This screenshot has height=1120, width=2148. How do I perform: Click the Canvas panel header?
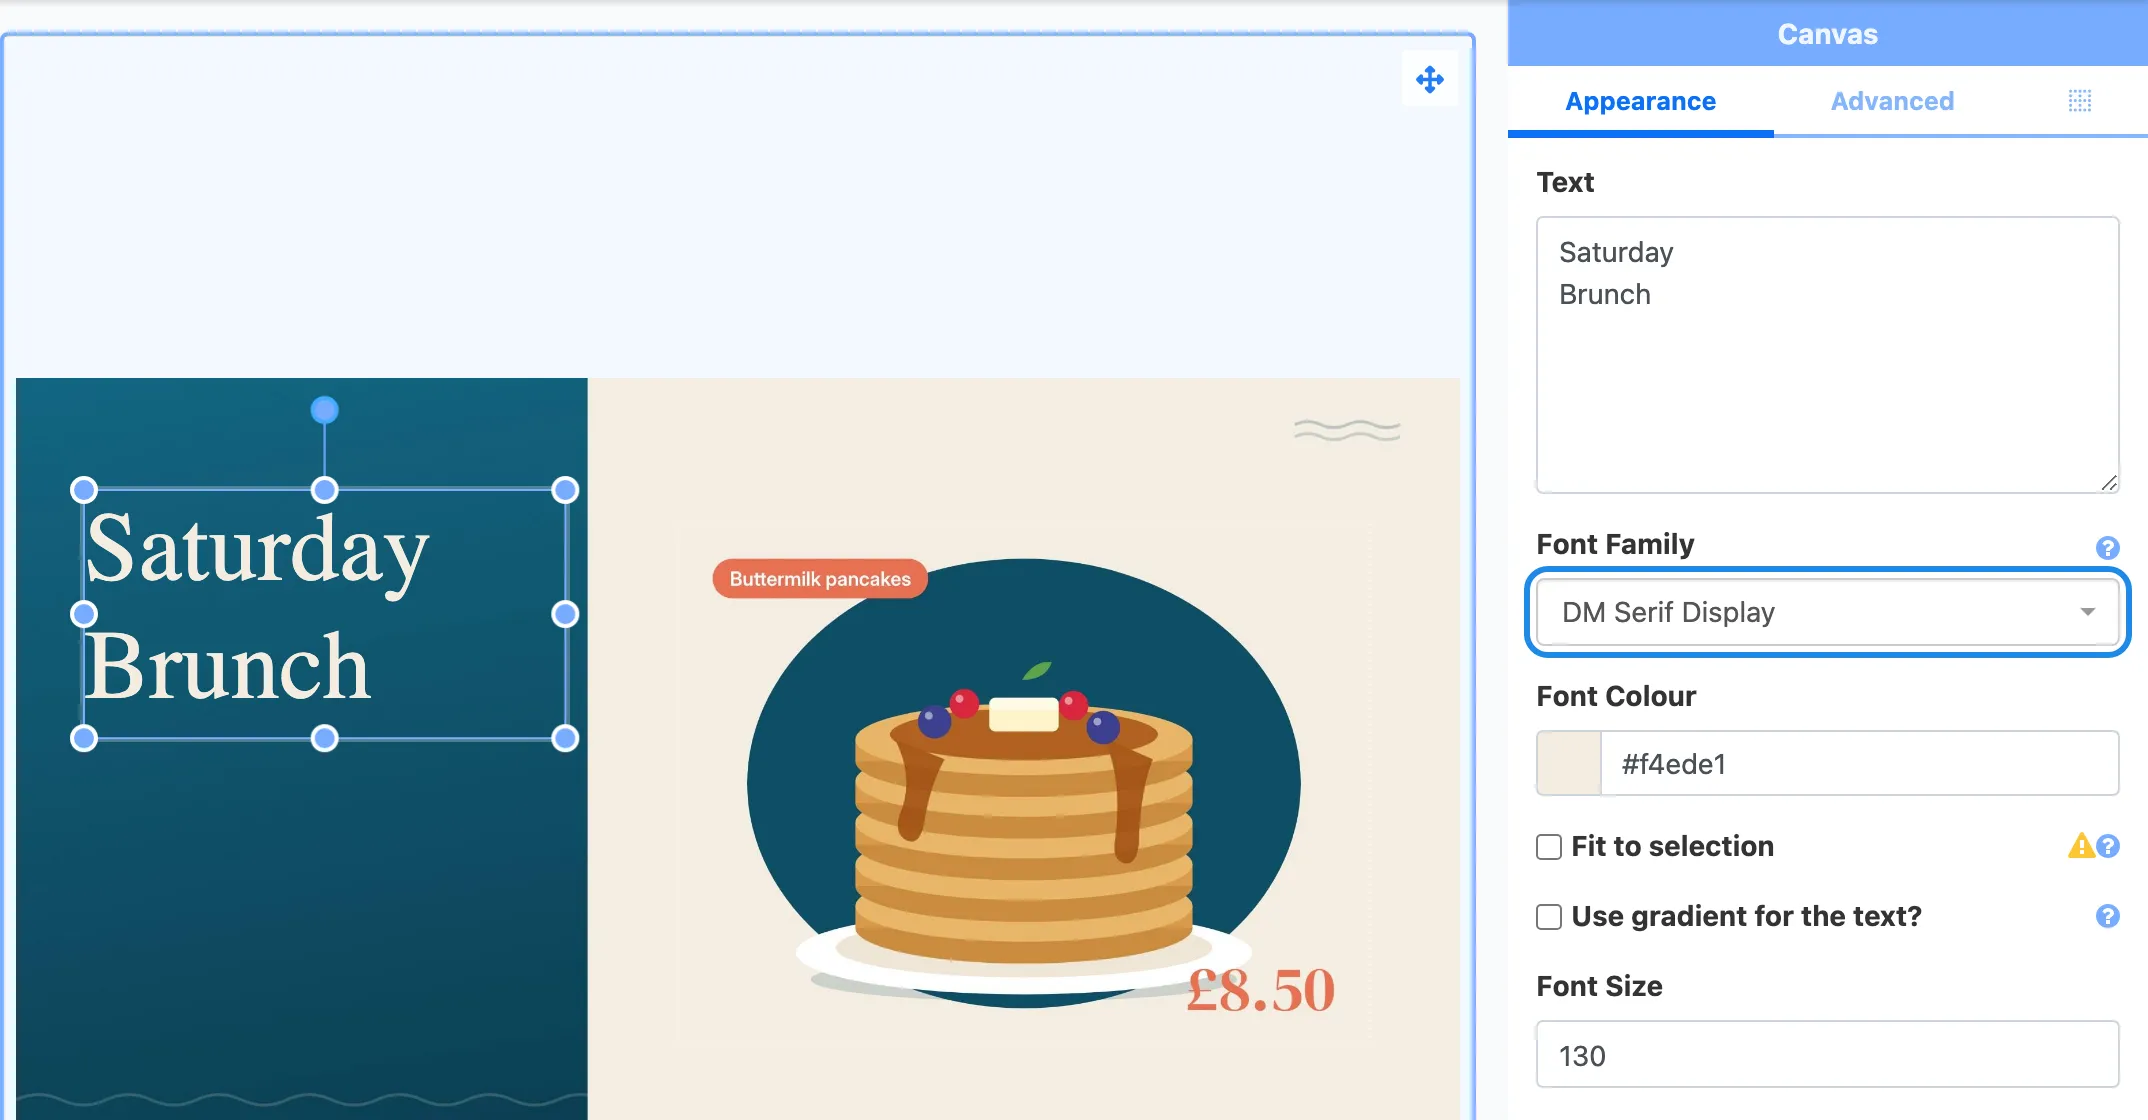(1827, 34)
